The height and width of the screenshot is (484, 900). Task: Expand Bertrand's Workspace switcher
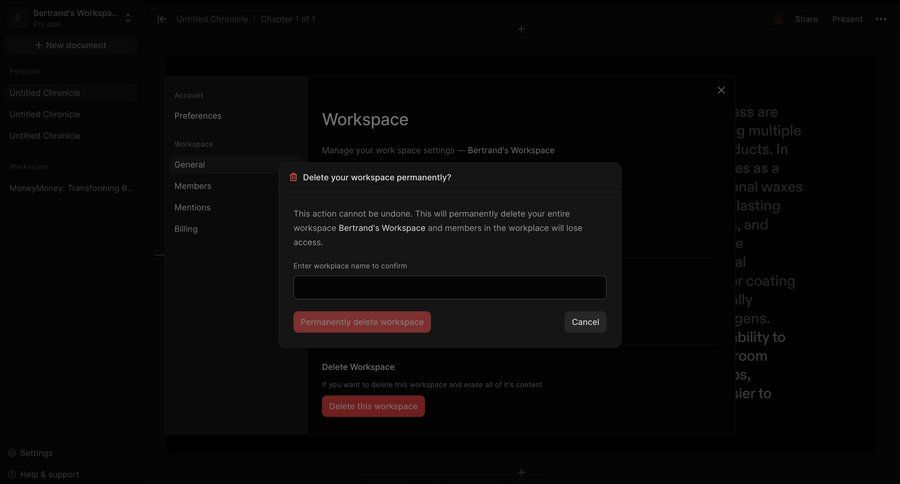pos(127,18)
